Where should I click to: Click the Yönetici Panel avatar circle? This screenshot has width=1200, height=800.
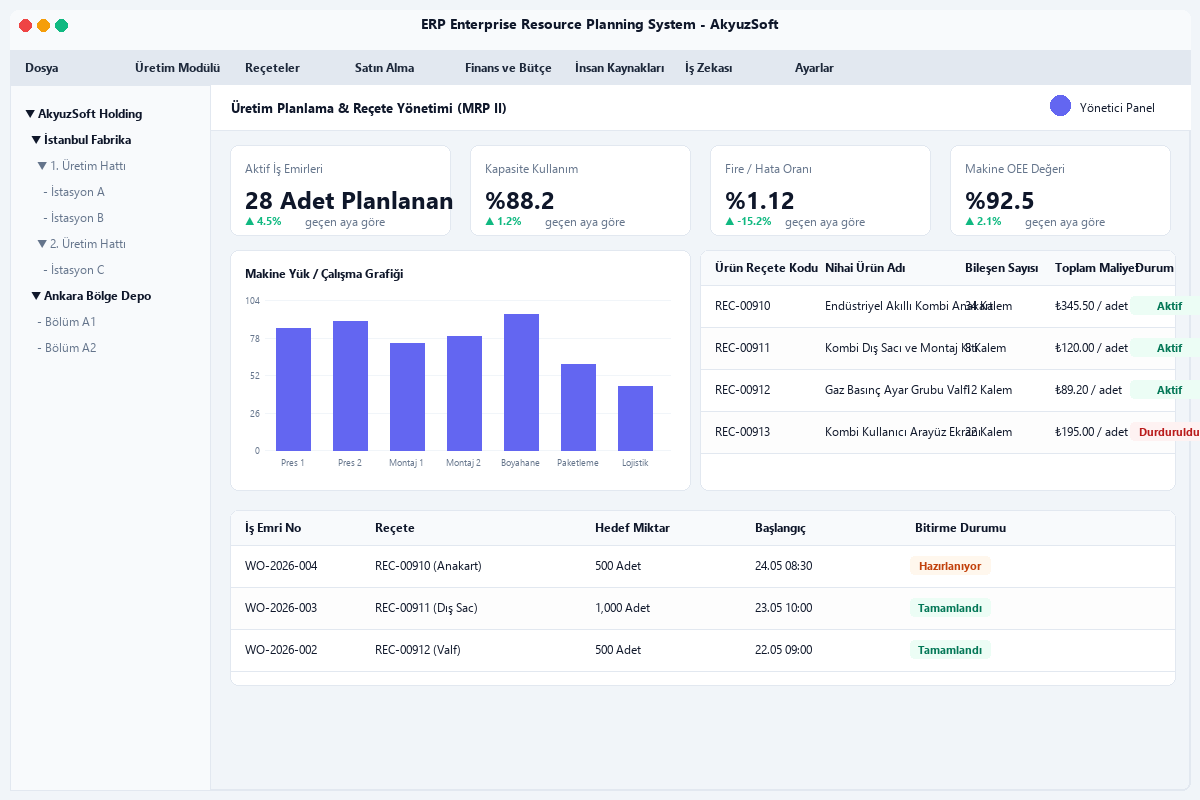[x=1060, y=106]
